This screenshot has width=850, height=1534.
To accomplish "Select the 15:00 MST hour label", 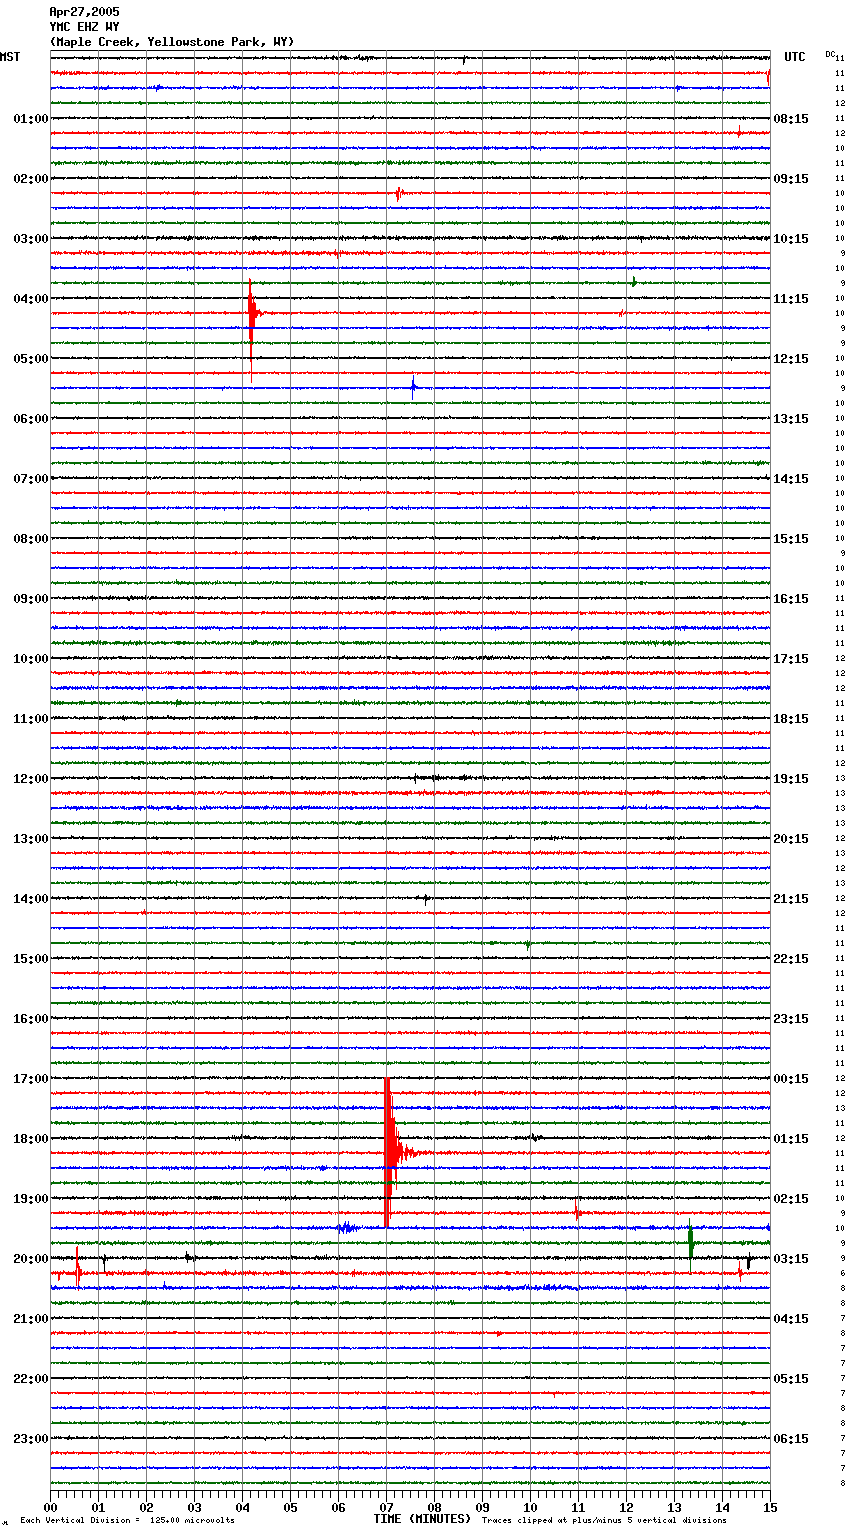I will 30,959.
